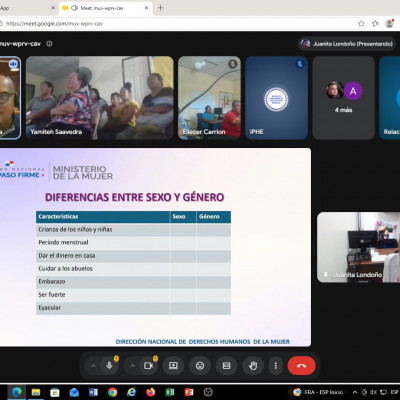400x400 pixels.
Task: Leave the call with red button
Action: [x=301, y=366]
